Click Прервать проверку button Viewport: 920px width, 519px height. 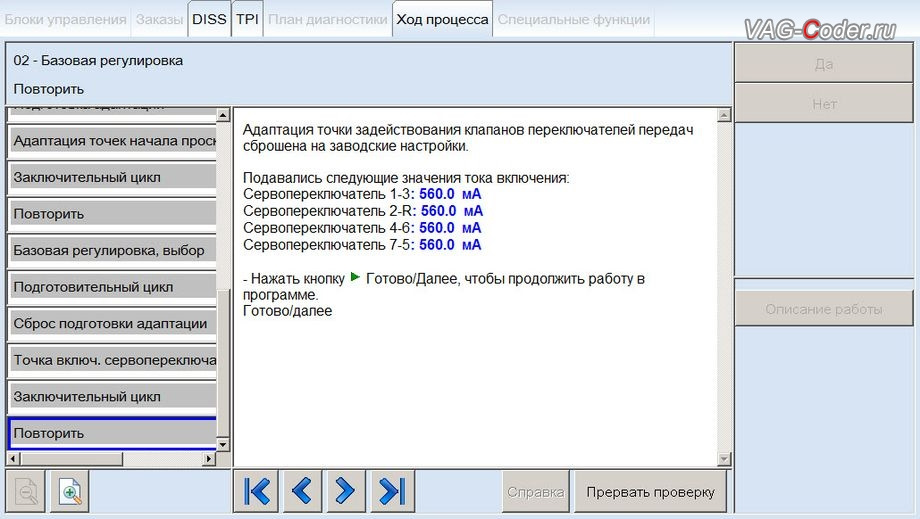pyautogui.click(x=651, y=491)
